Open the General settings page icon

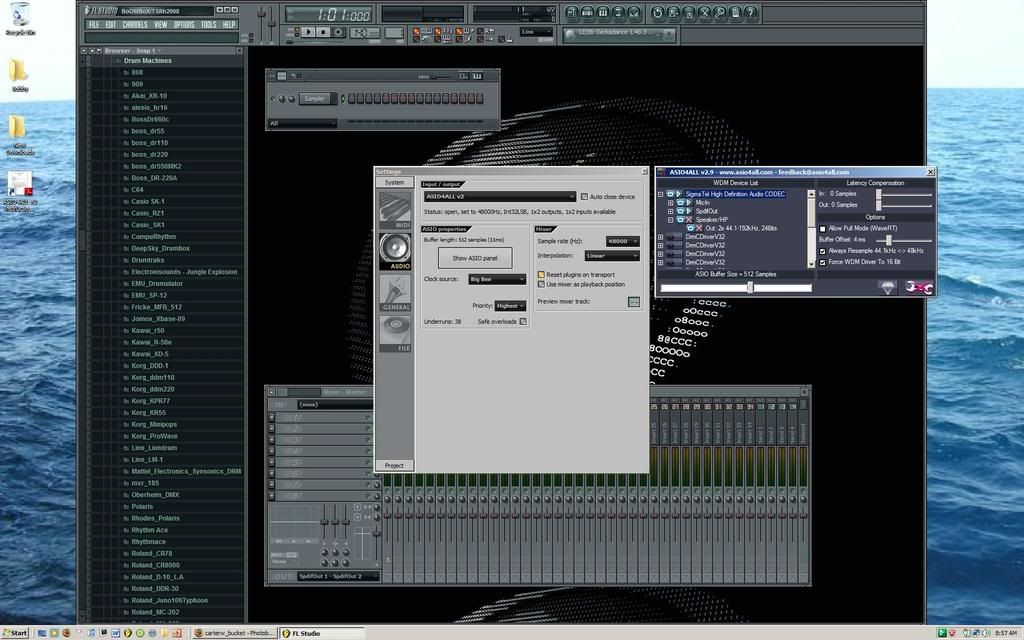click(395, 292)
